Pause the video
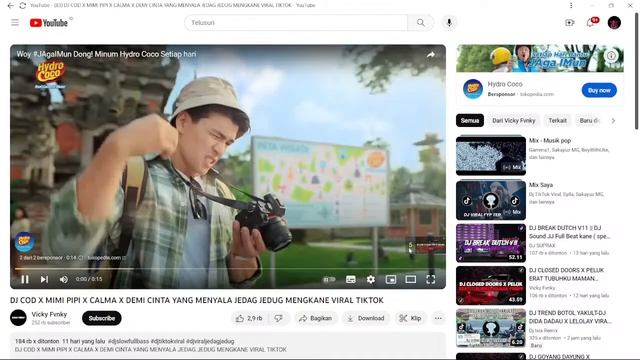The width and height of the screenshot is (640, 360). coord(25,279)
